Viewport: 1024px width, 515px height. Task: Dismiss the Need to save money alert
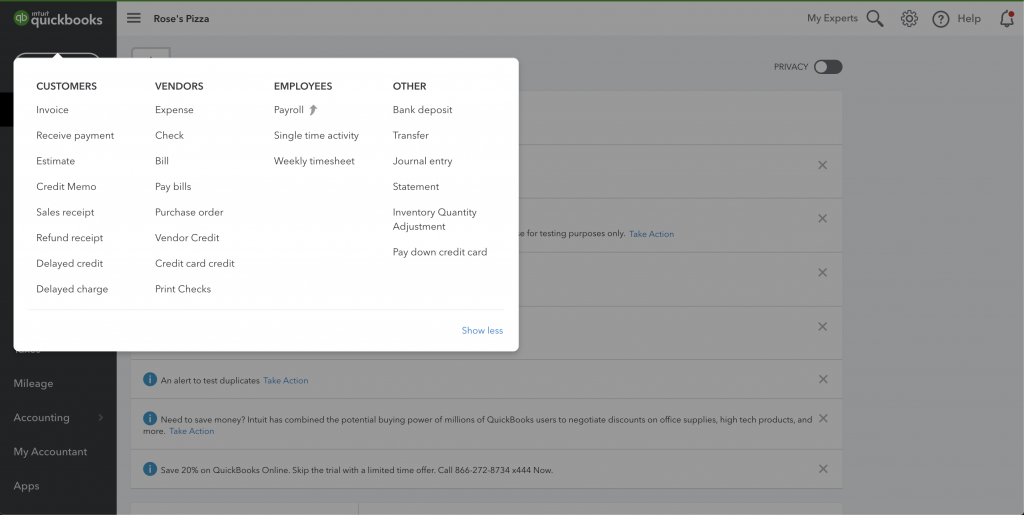(x=823, y=418)
